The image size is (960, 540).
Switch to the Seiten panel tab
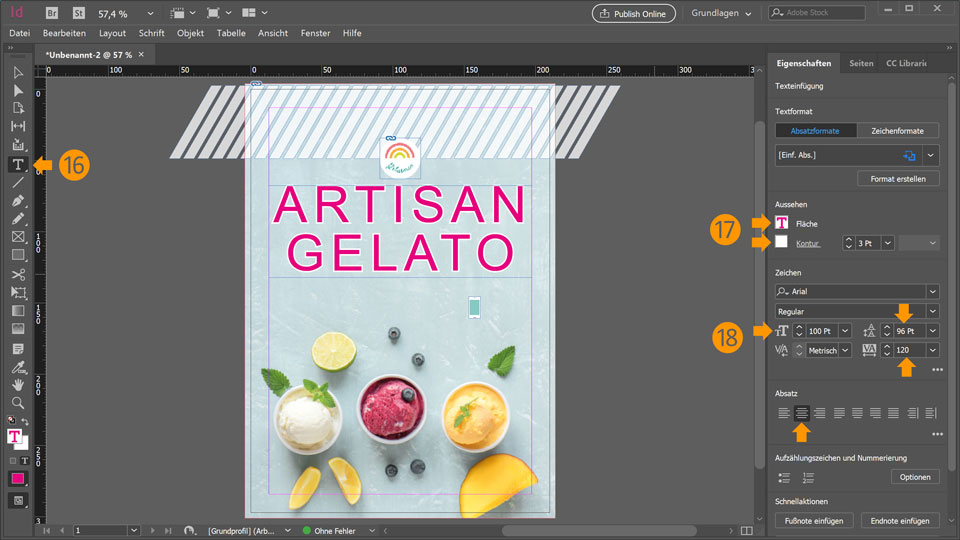point(861,63)
